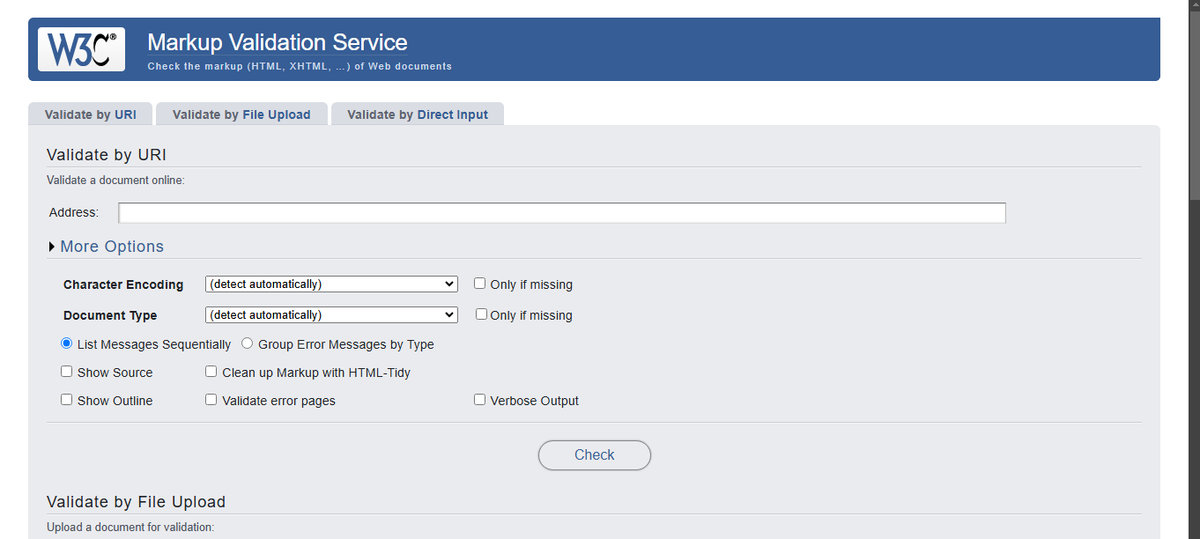Viewport: 1200px width, 539px height.
Task: Focus the Address input field
Action: (x=562, y=213)
